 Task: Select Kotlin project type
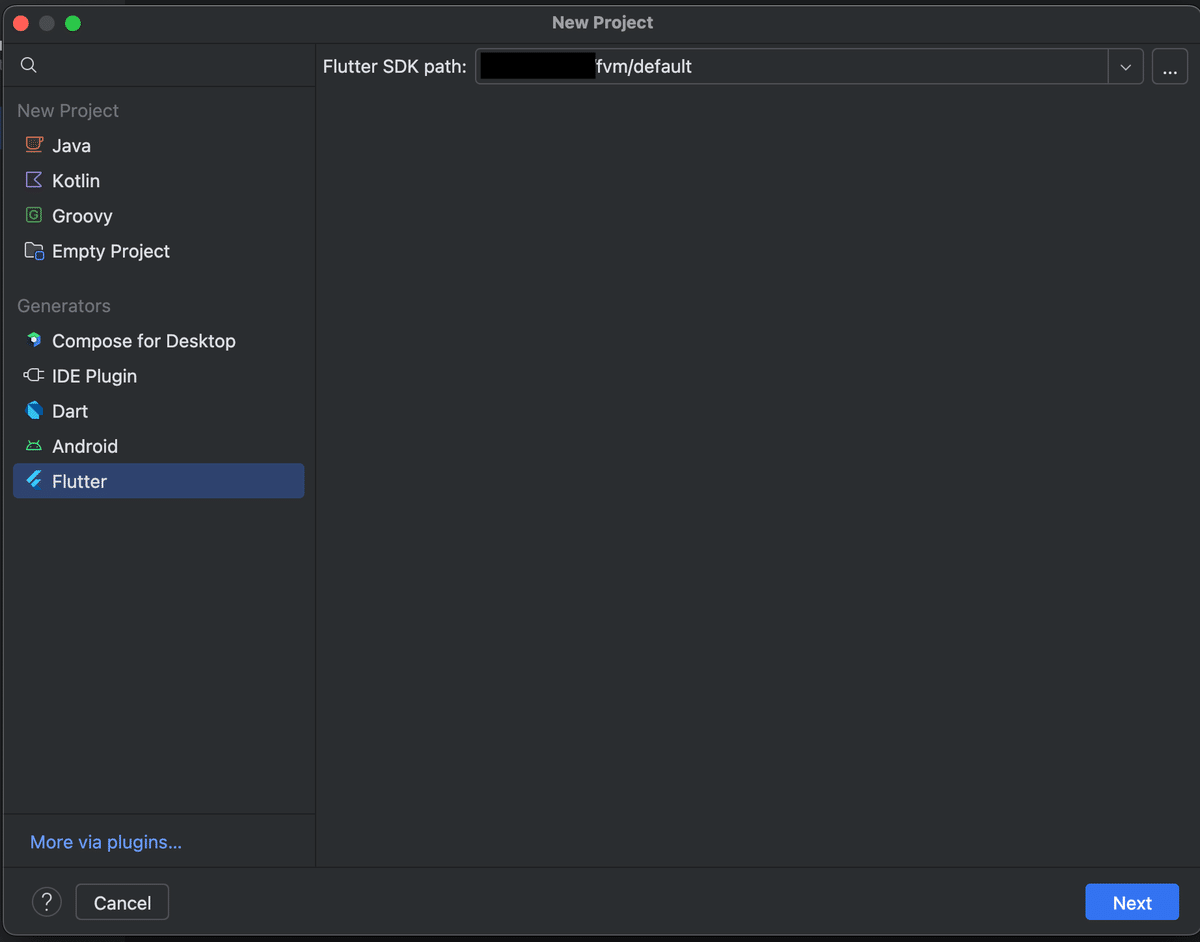(x=76, y=181)
